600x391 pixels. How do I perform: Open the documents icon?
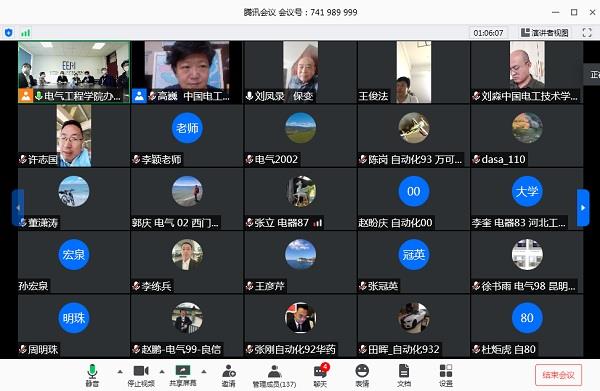404,375
